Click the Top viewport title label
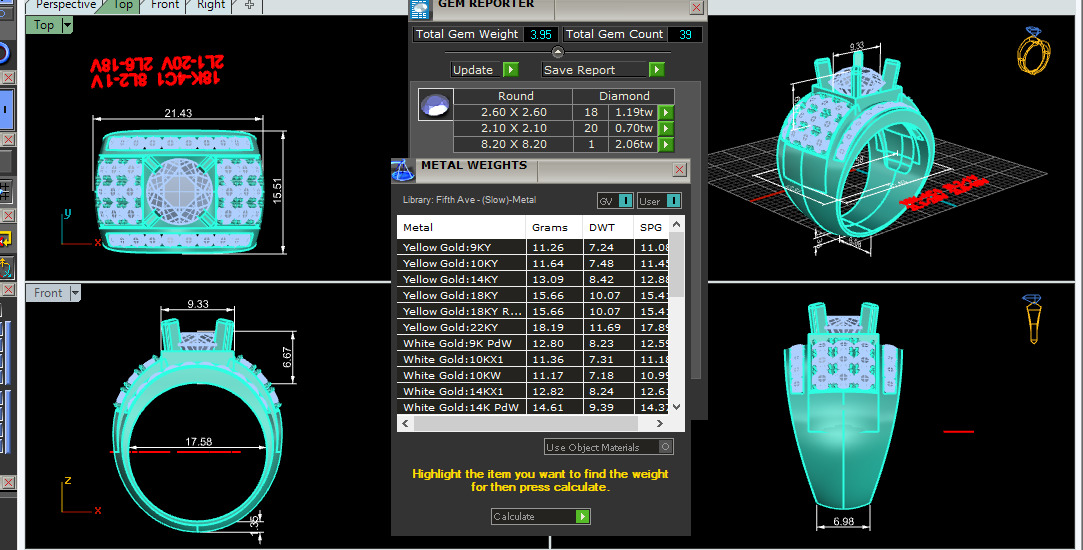The image size is (1083, 550). (x=44, y=25)
